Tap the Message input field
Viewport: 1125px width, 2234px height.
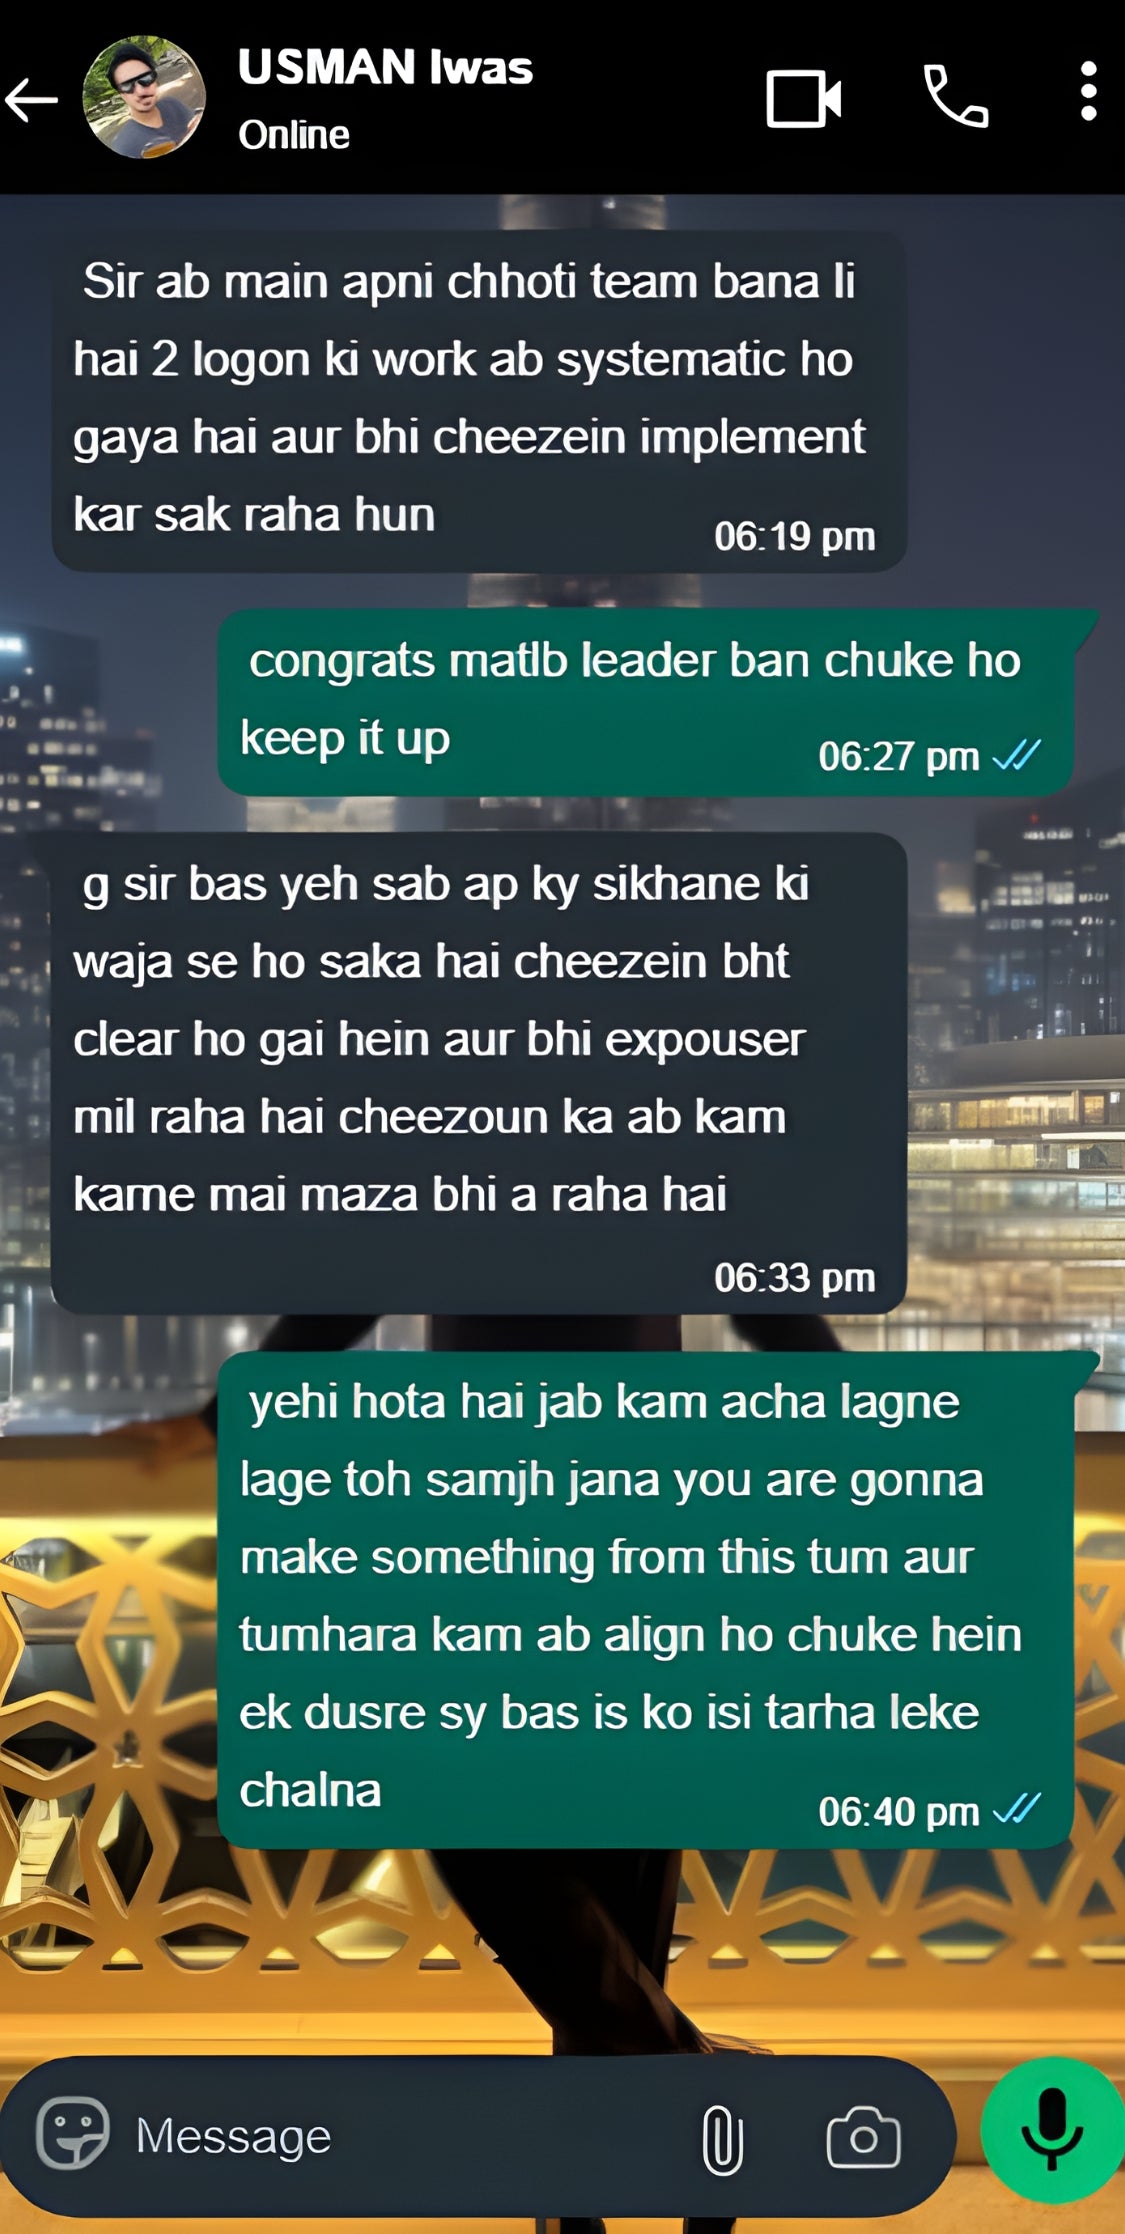pyautogui.click(x=400, y=2136)
